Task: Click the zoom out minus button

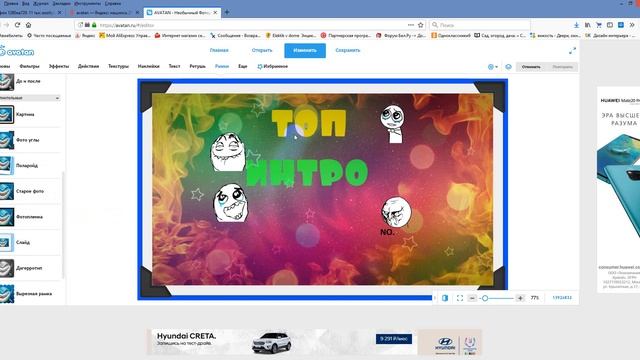Action: pos(472,298)
